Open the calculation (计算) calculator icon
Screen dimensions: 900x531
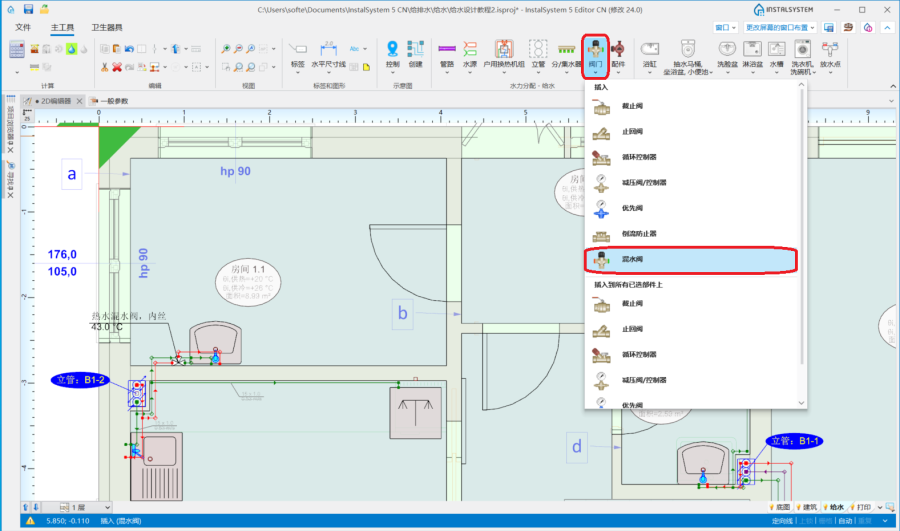pos(17,50)
